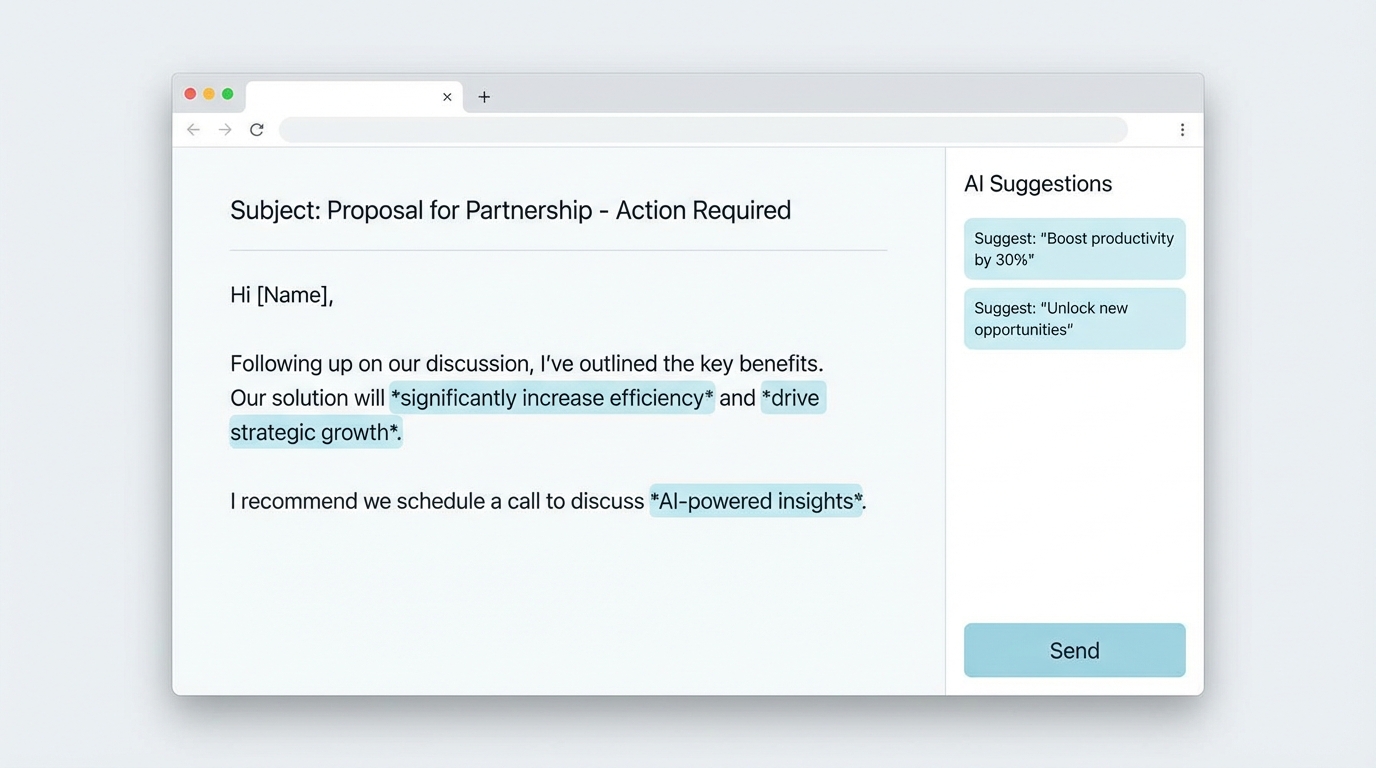Screen dimensions: 1376x768
Task: Select the highlighted "AI-powered insights" phrase
Action: [x=756, y=501]
